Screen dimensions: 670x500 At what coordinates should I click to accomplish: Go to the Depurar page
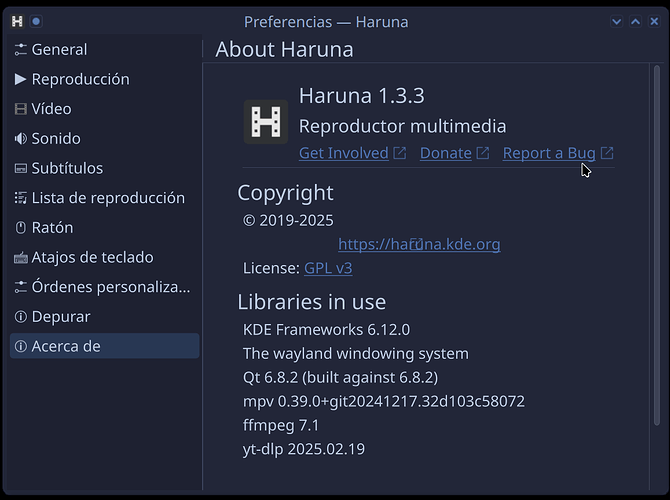click(x=104, y=317)
